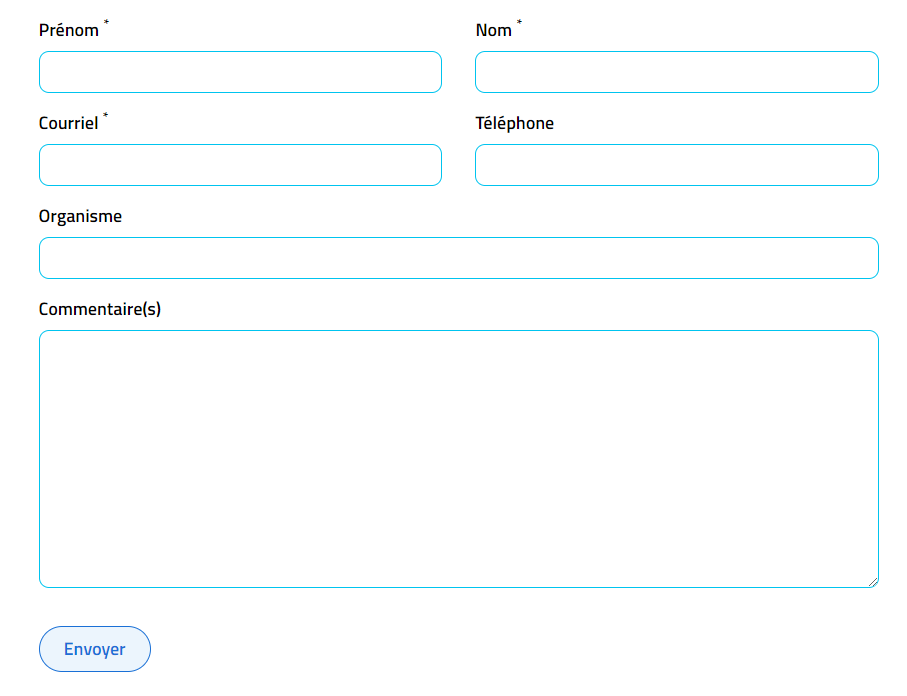Click the comment box resize handle
Viewport: 907px width, 696px height.
pos(873,582)
